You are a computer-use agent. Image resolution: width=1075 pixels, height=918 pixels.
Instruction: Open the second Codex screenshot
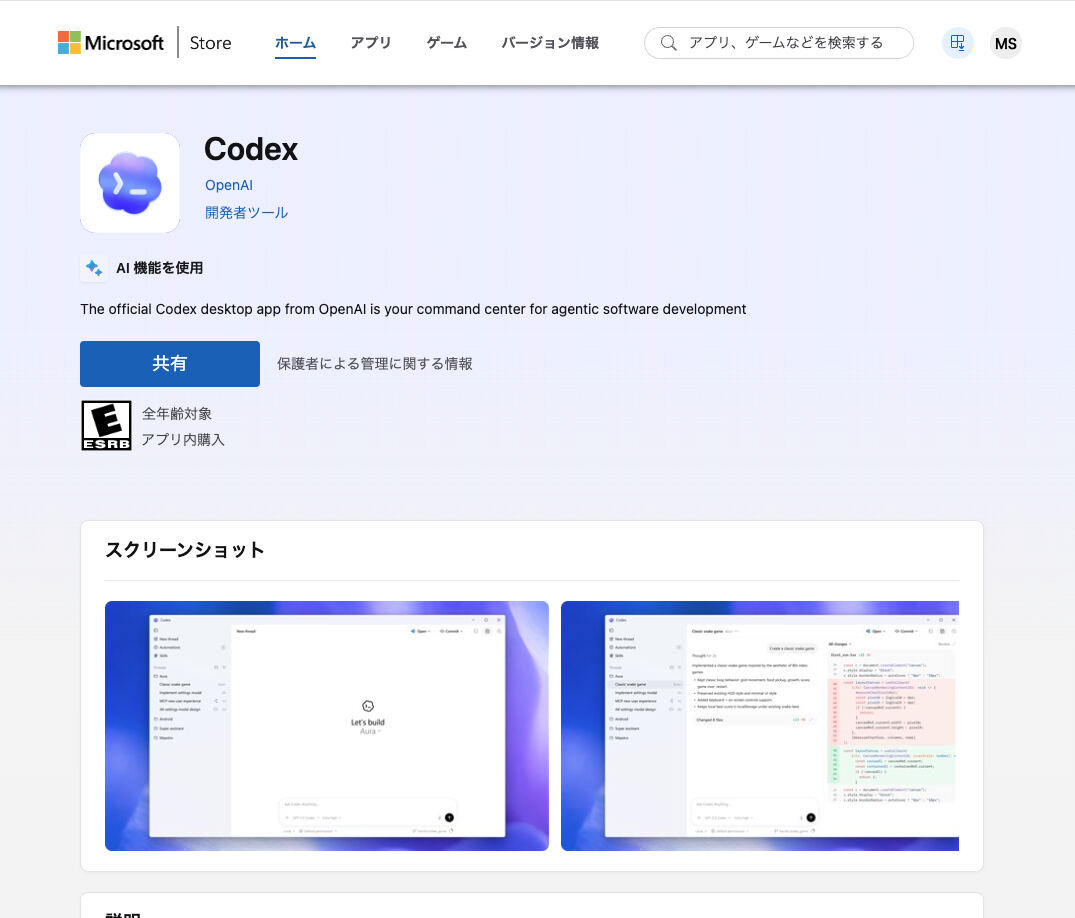point(760,726)
